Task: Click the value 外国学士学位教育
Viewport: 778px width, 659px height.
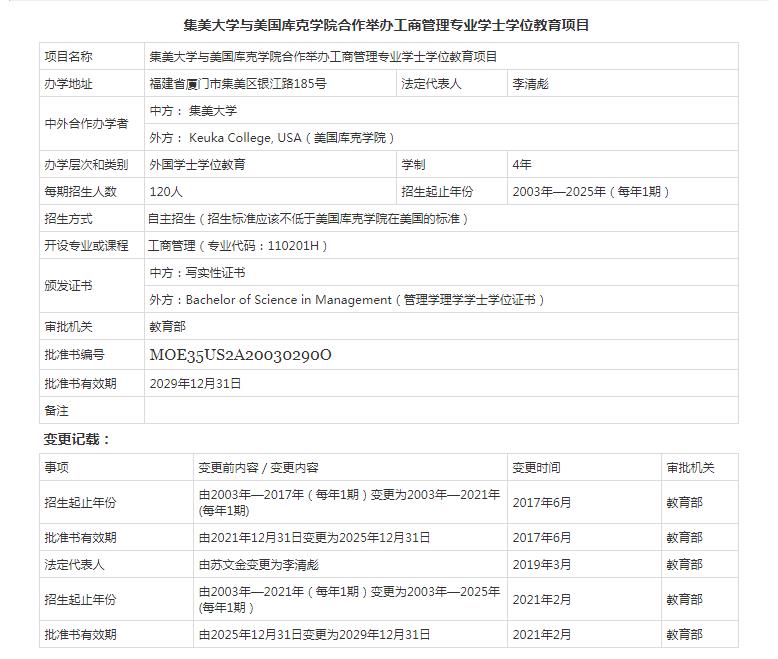Action: (197, 164)
